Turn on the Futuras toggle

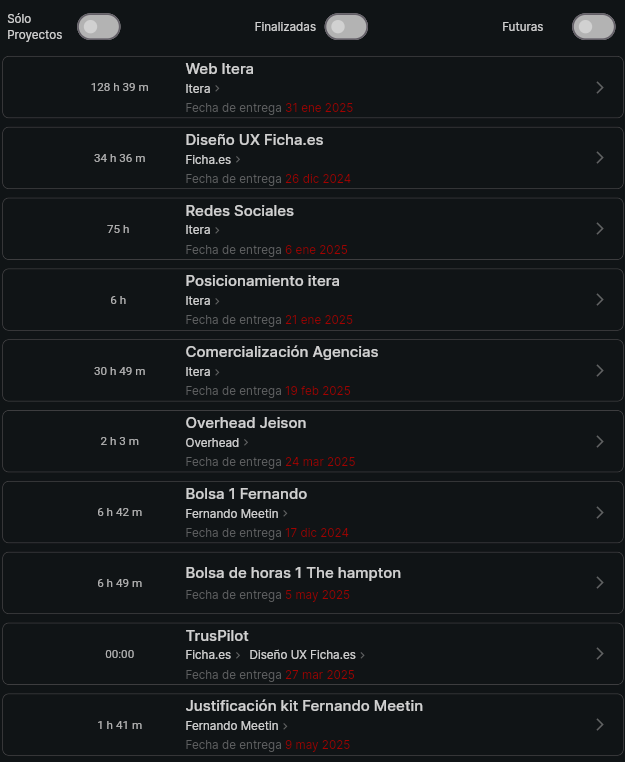(593, 27)
